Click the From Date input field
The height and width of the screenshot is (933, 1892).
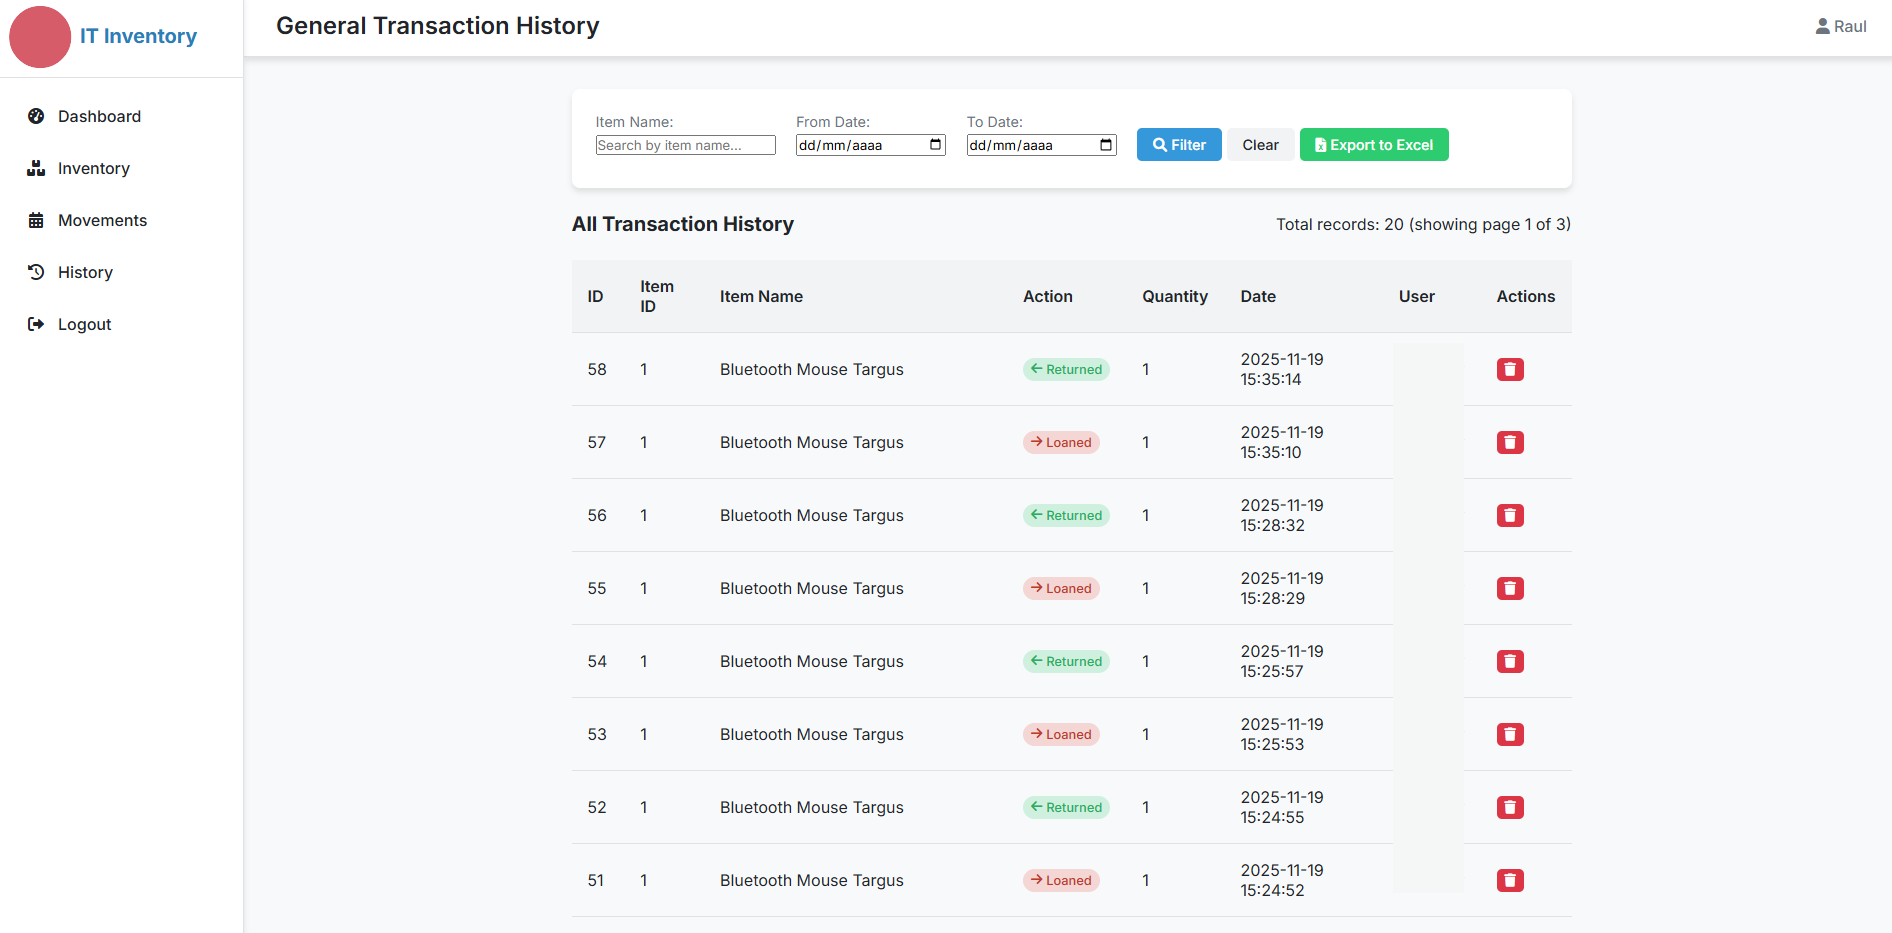871,145
